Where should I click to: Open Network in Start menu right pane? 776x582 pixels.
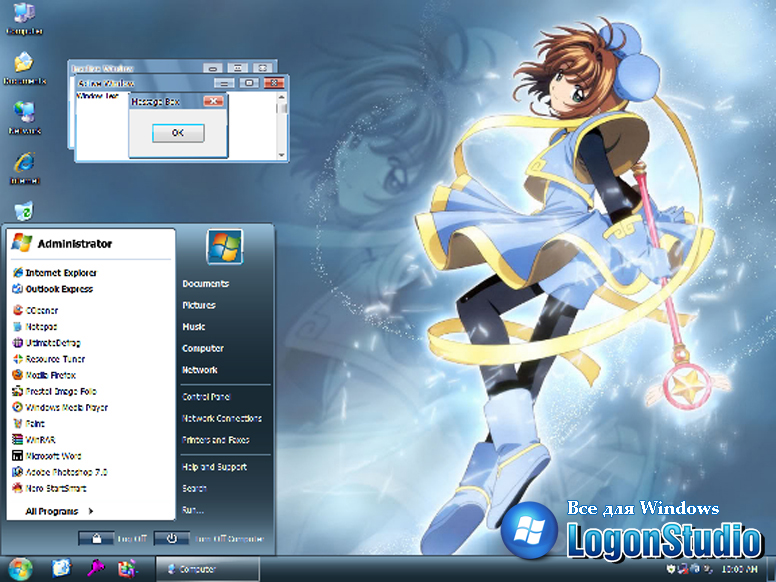[x=199, y=370]
